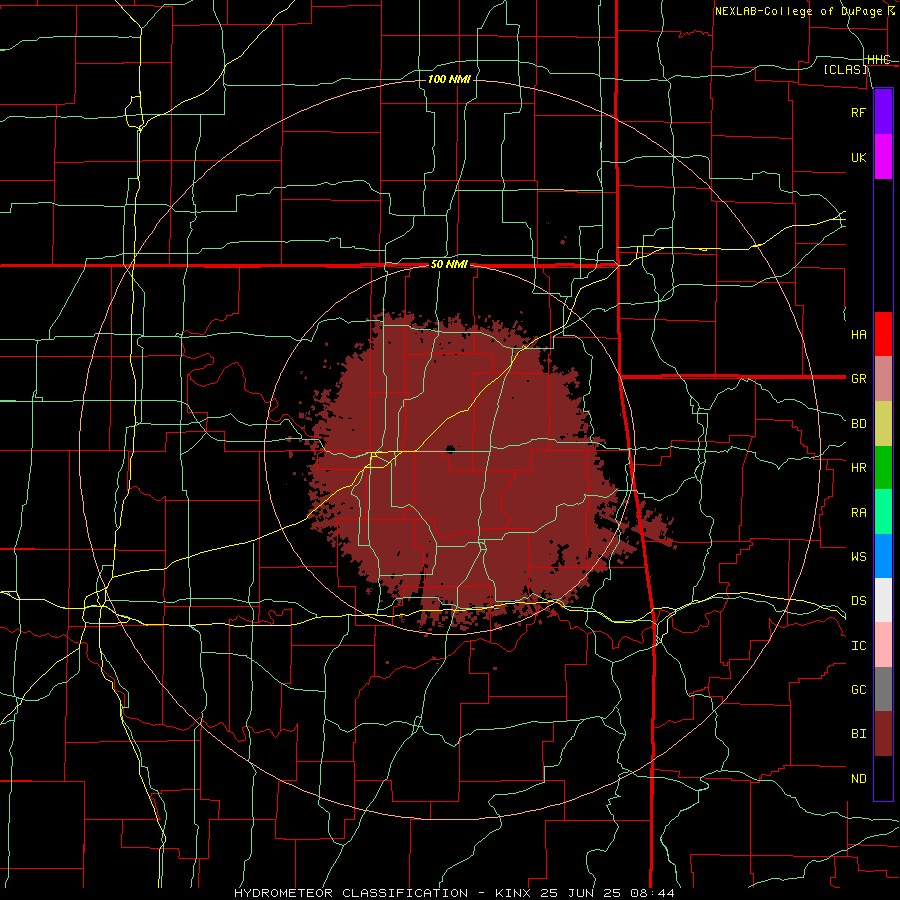This screenshot has width=900, height=900.
Task: Click the red HA legend color swatch
Action: (883, 334)
